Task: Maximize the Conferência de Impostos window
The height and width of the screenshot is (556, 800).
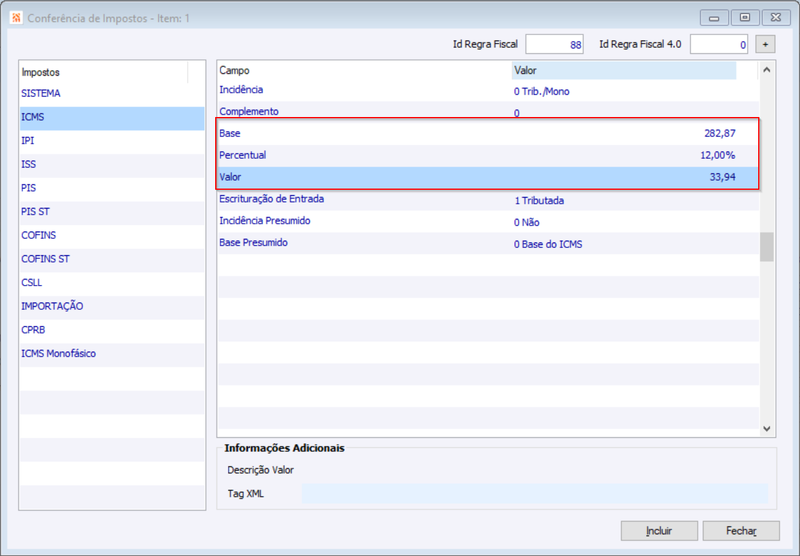Action: click(745, 18)
